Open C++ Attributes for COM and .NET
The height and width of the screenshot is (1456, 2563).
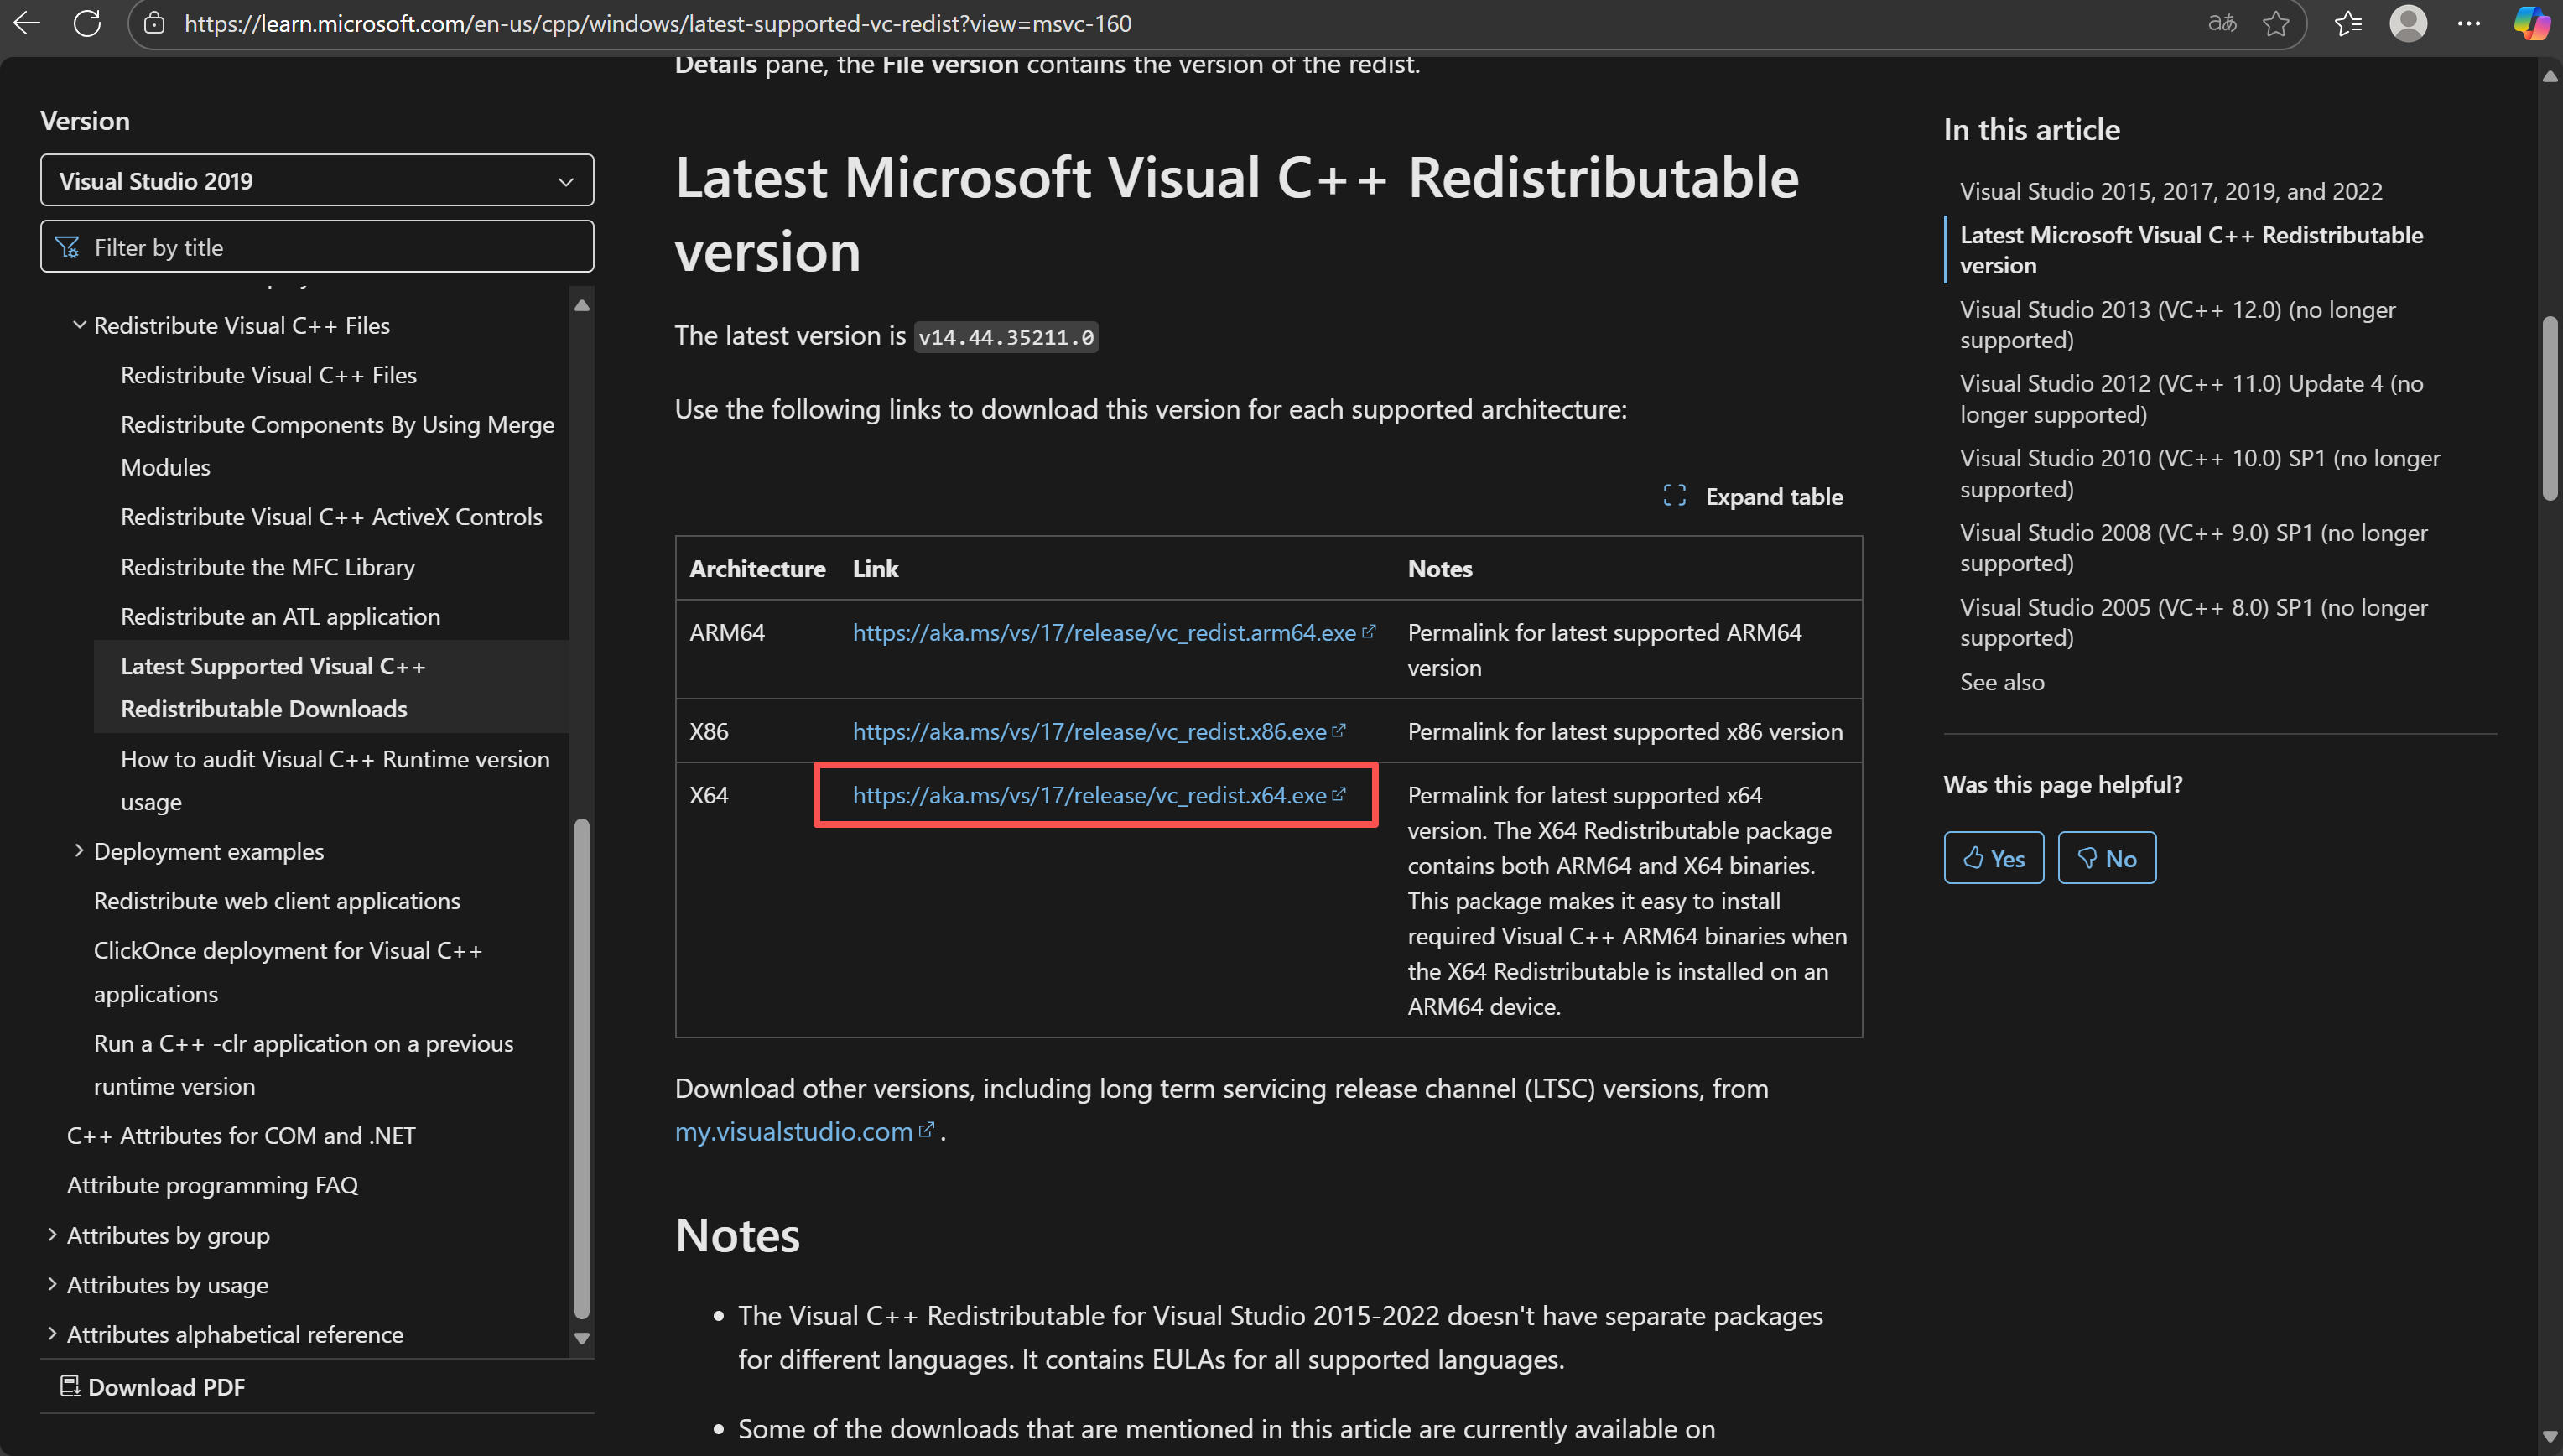tap(241, 1136)
